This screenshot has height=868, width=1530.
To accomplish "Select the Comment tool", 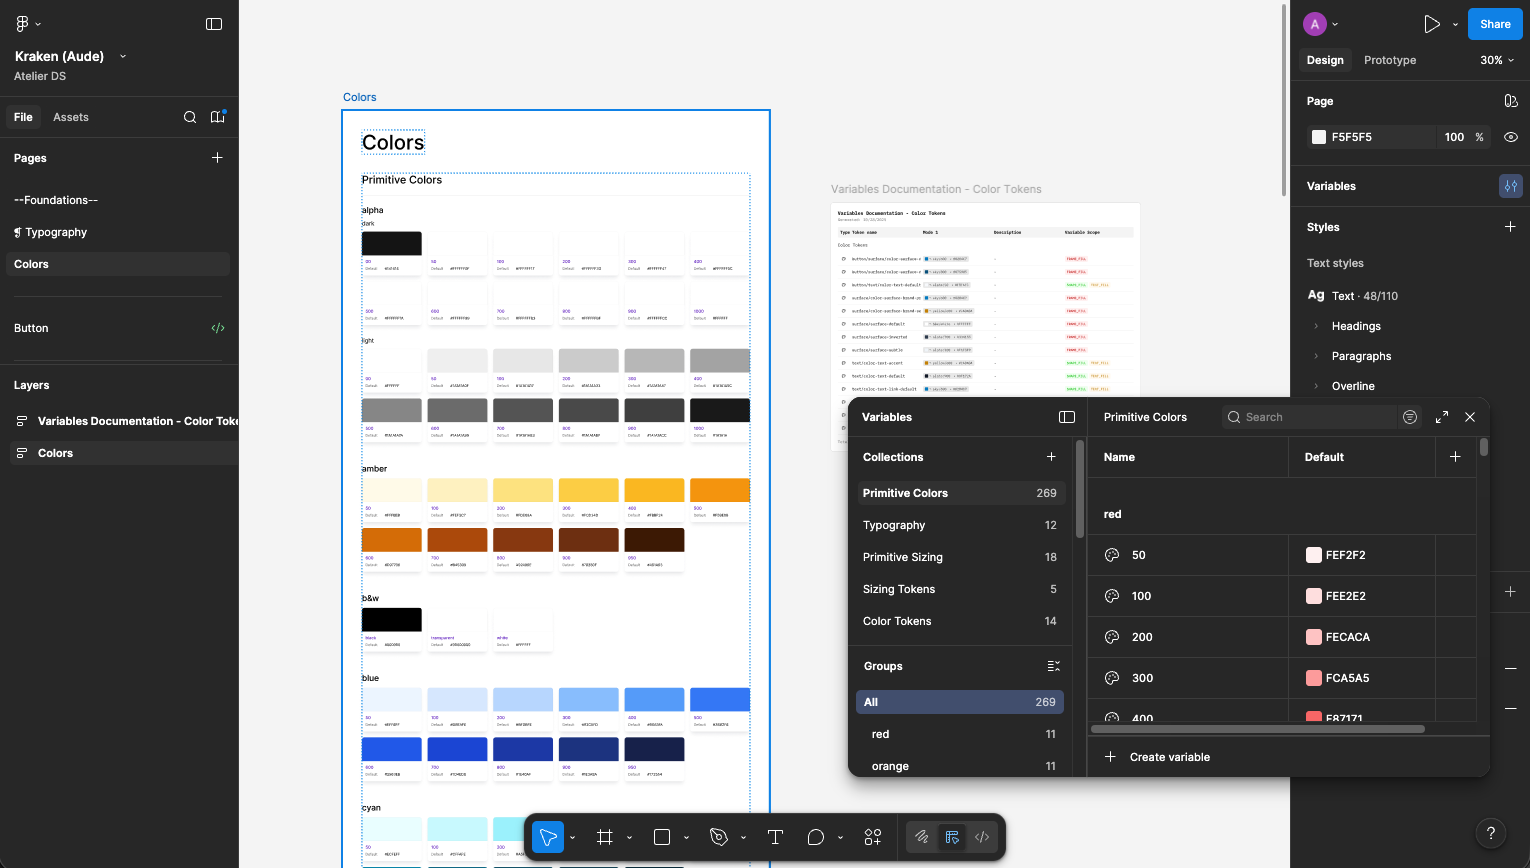I will 816,837.
